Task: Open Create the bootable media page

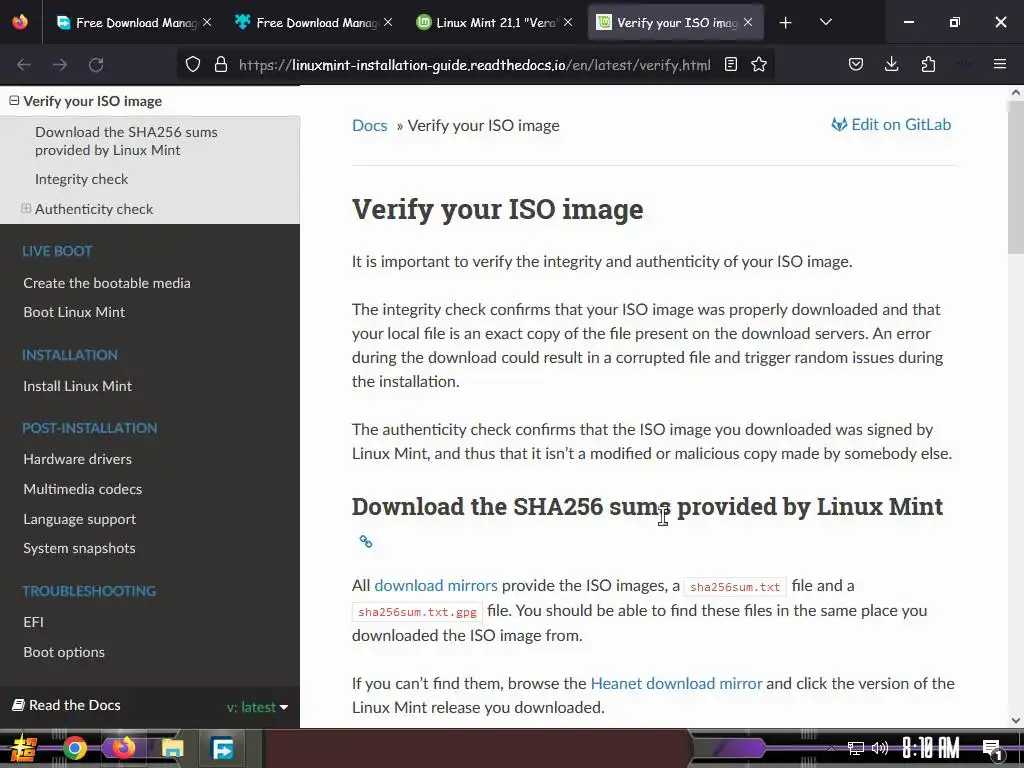Action: click(x=107, y=283)
